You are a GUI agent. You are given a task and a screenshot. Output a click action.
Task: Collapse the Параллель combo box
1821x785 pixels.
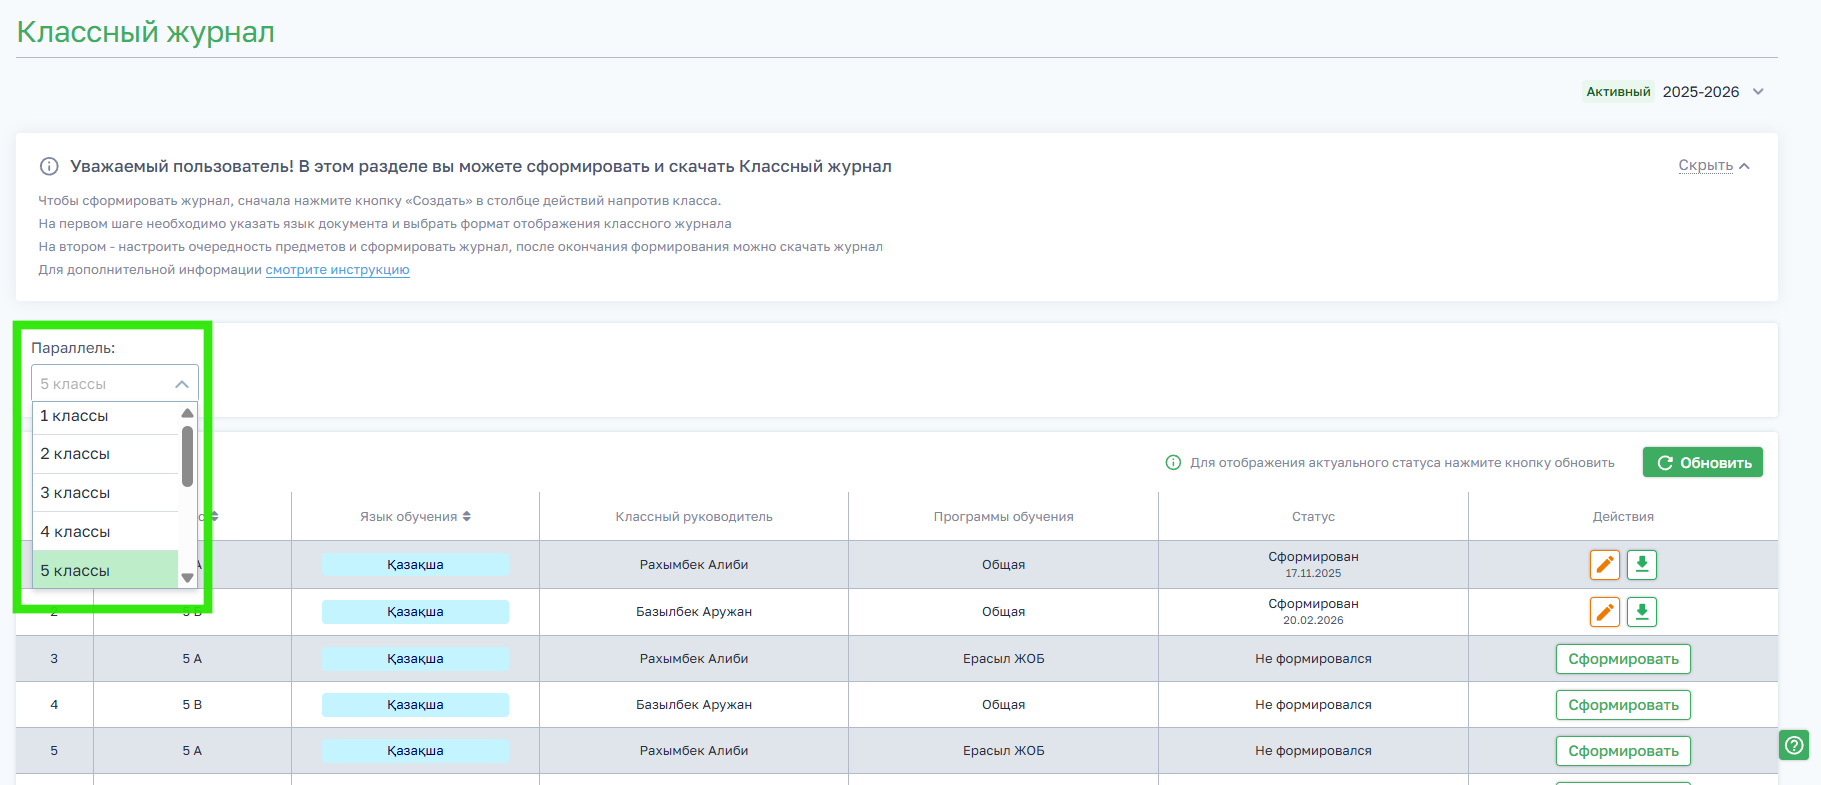115,384
